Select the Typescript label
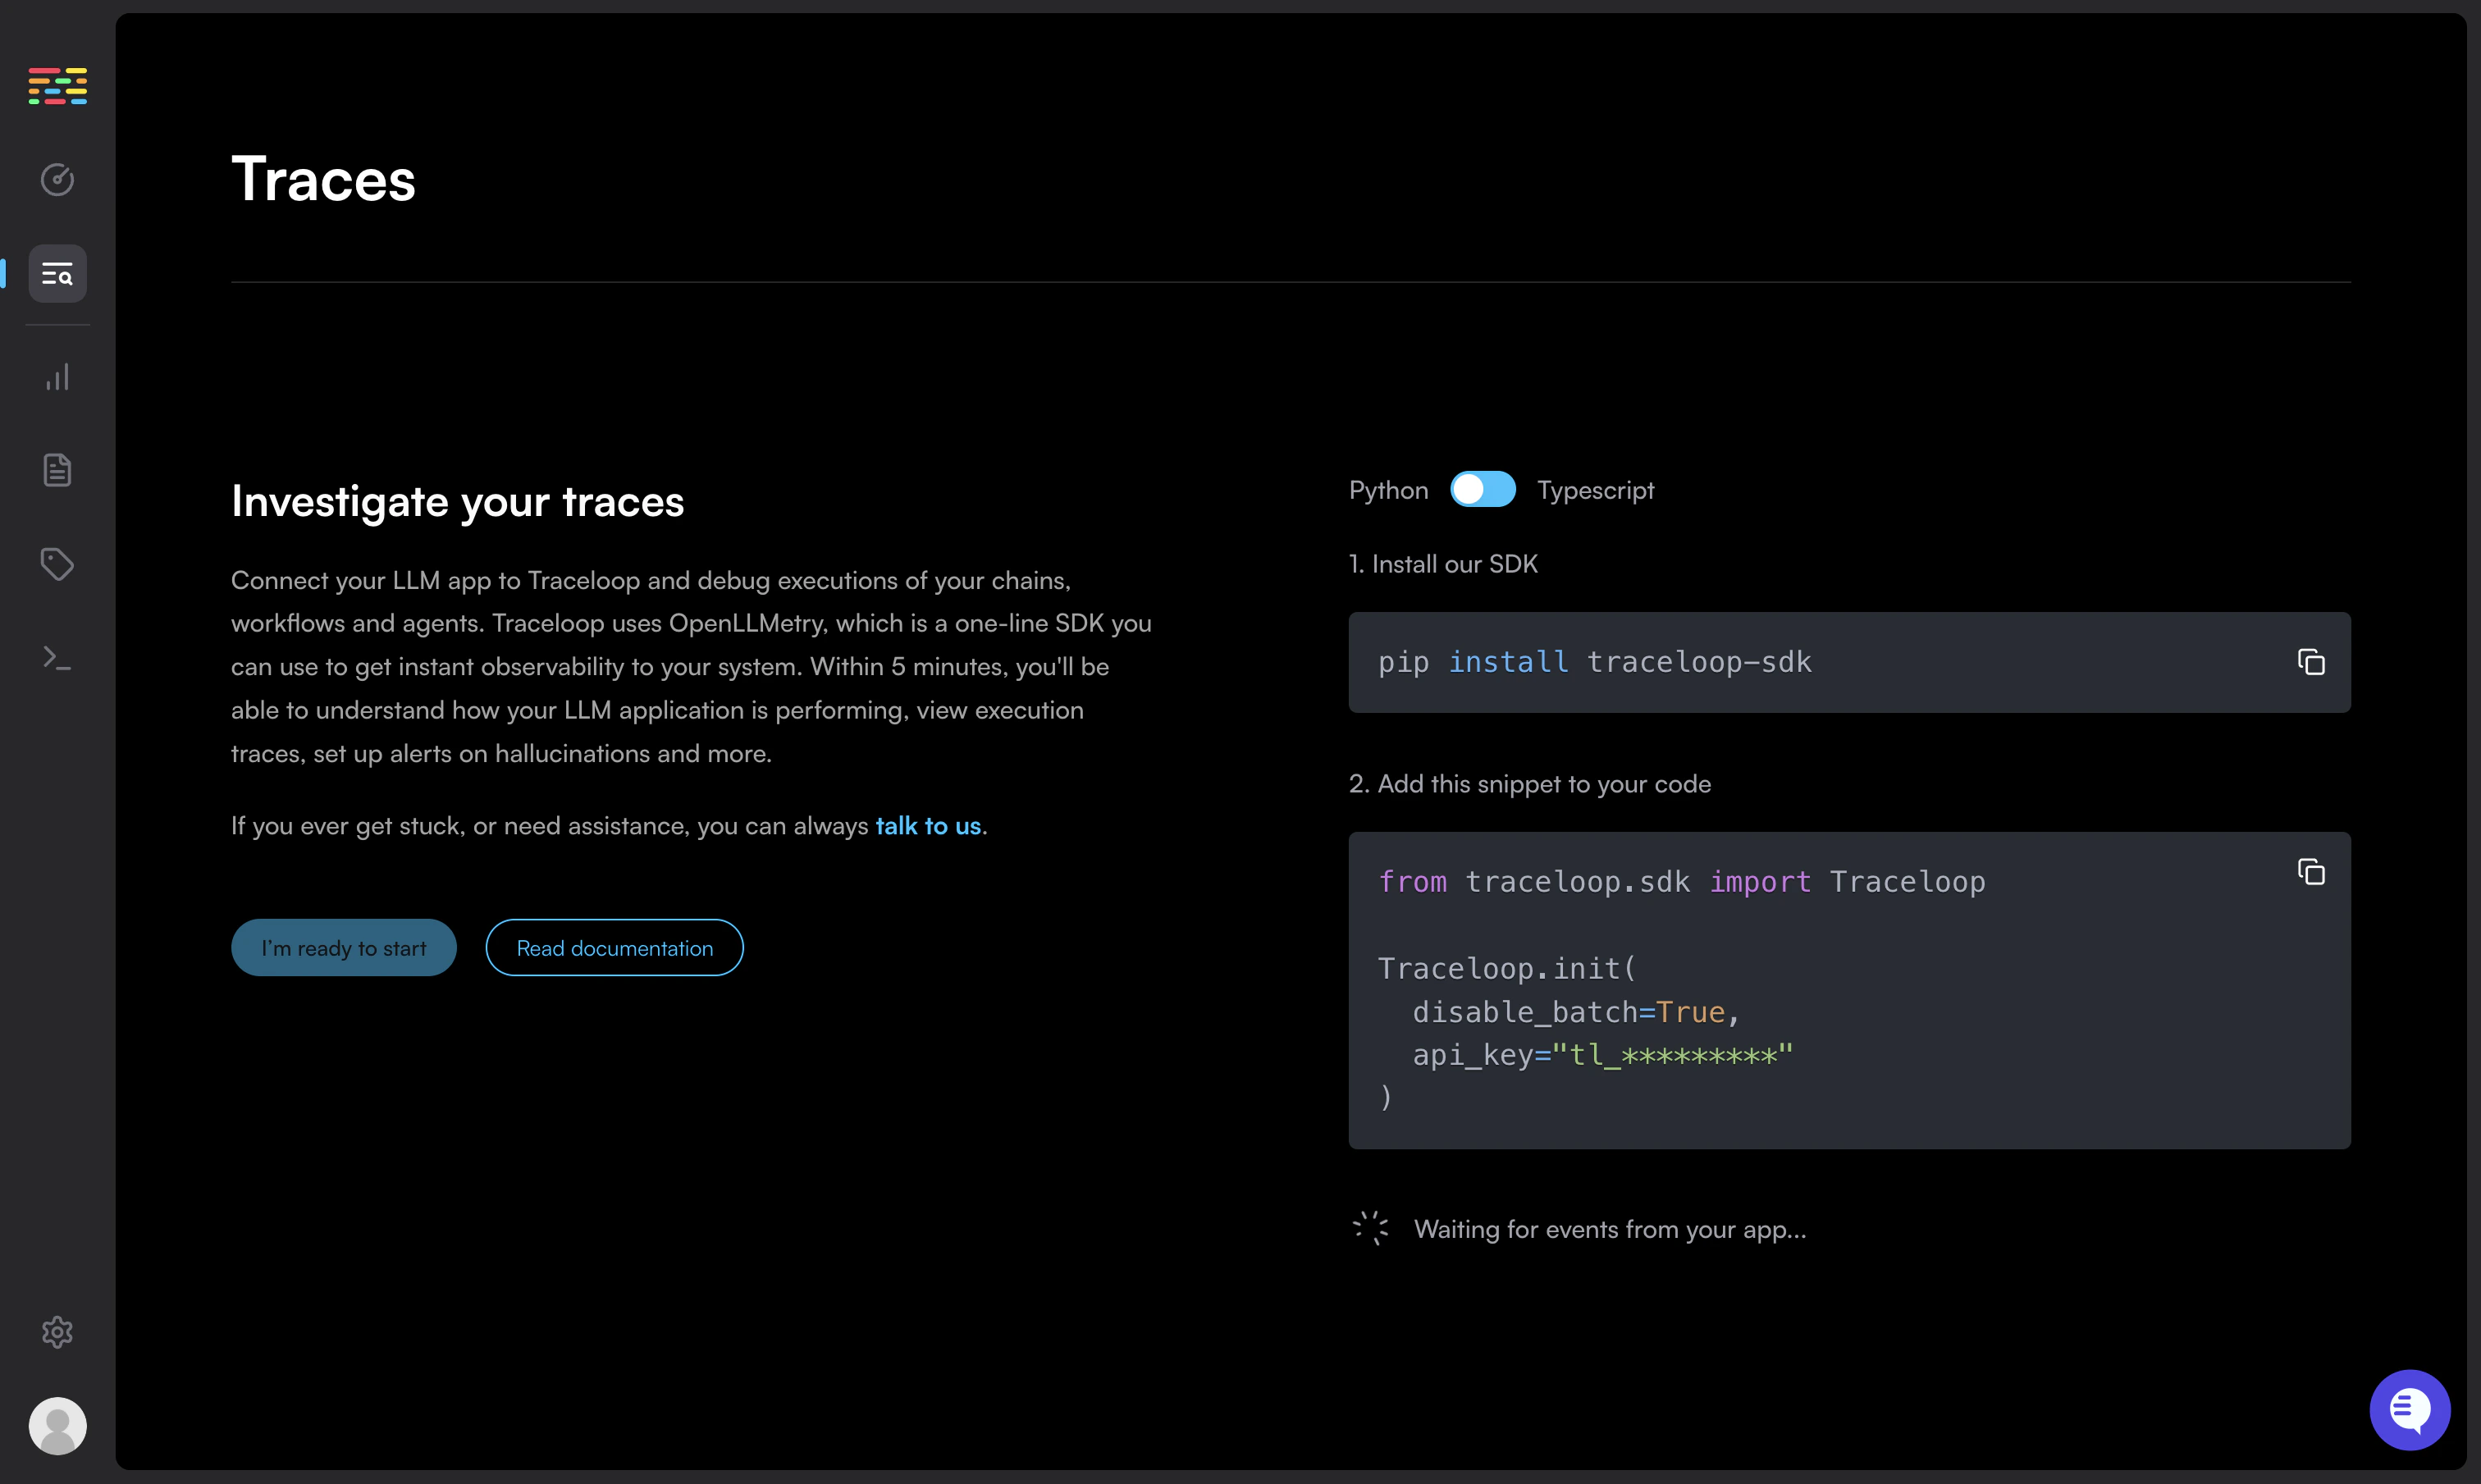2481x1484 pixels. [1595, 490]
